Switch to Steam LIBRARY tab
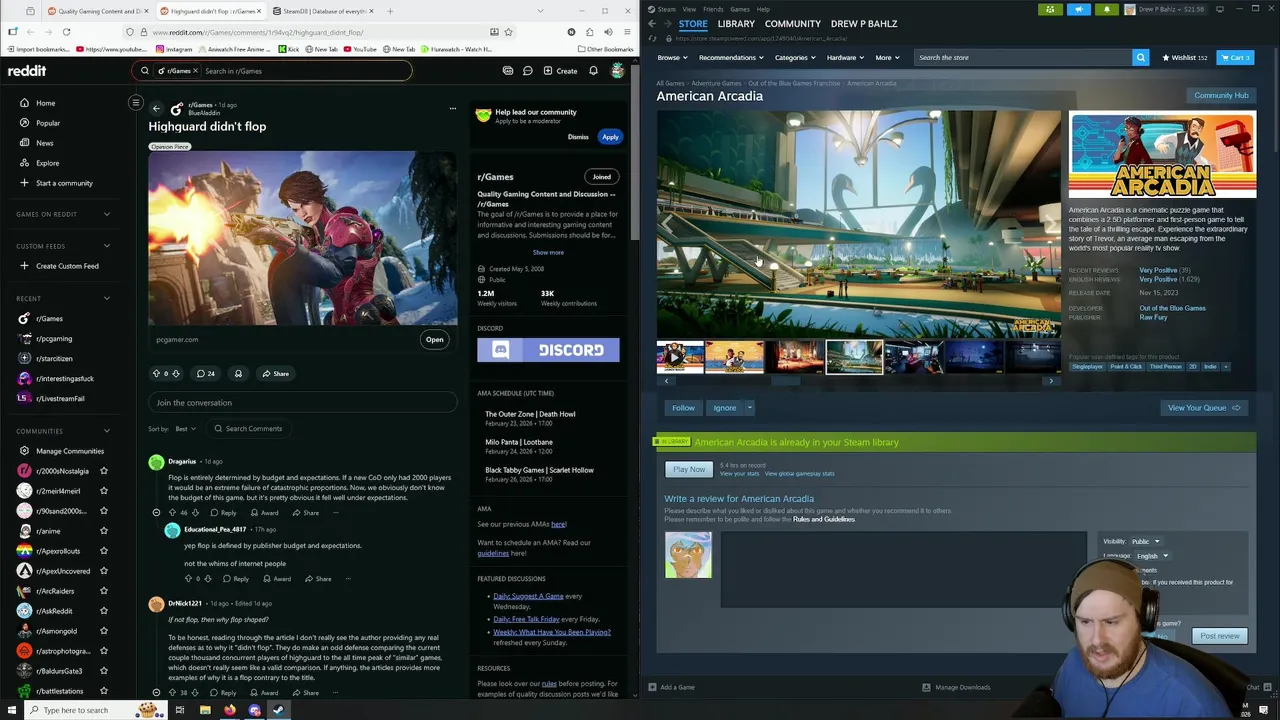This screenshot has width=1280, height=720. tap(736, 24)
